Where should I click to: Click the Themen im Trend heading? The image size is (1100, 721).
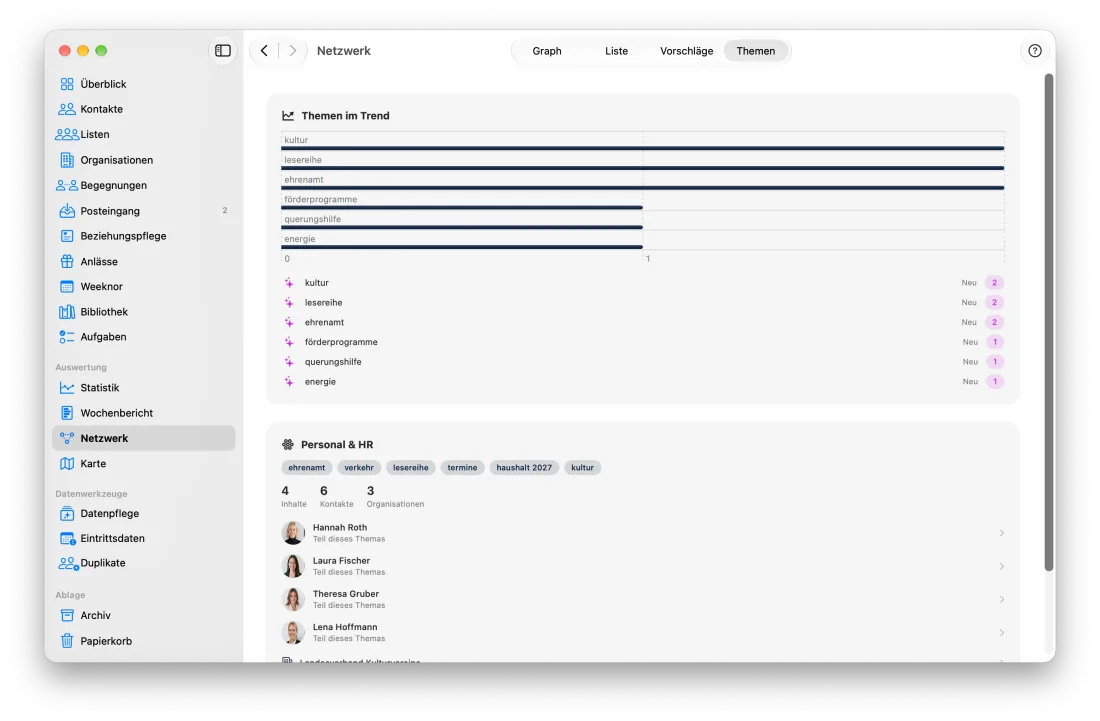click(345, 116)
